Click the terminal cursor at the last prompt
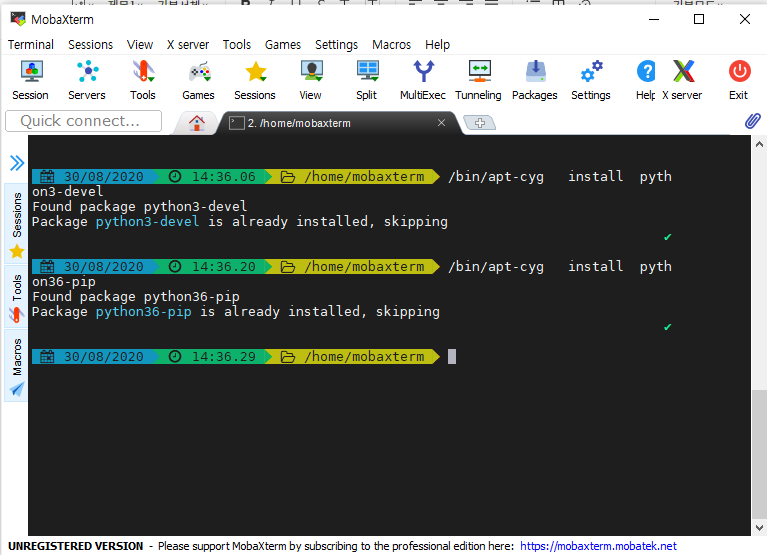Screen dimensions: 767x555 coord(452,356)
